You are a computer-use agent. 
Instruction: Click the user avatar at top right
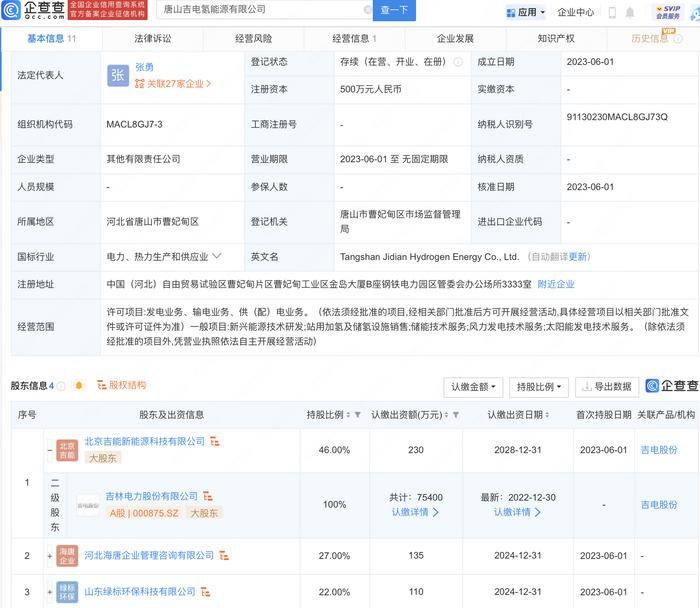click(695, 12)
